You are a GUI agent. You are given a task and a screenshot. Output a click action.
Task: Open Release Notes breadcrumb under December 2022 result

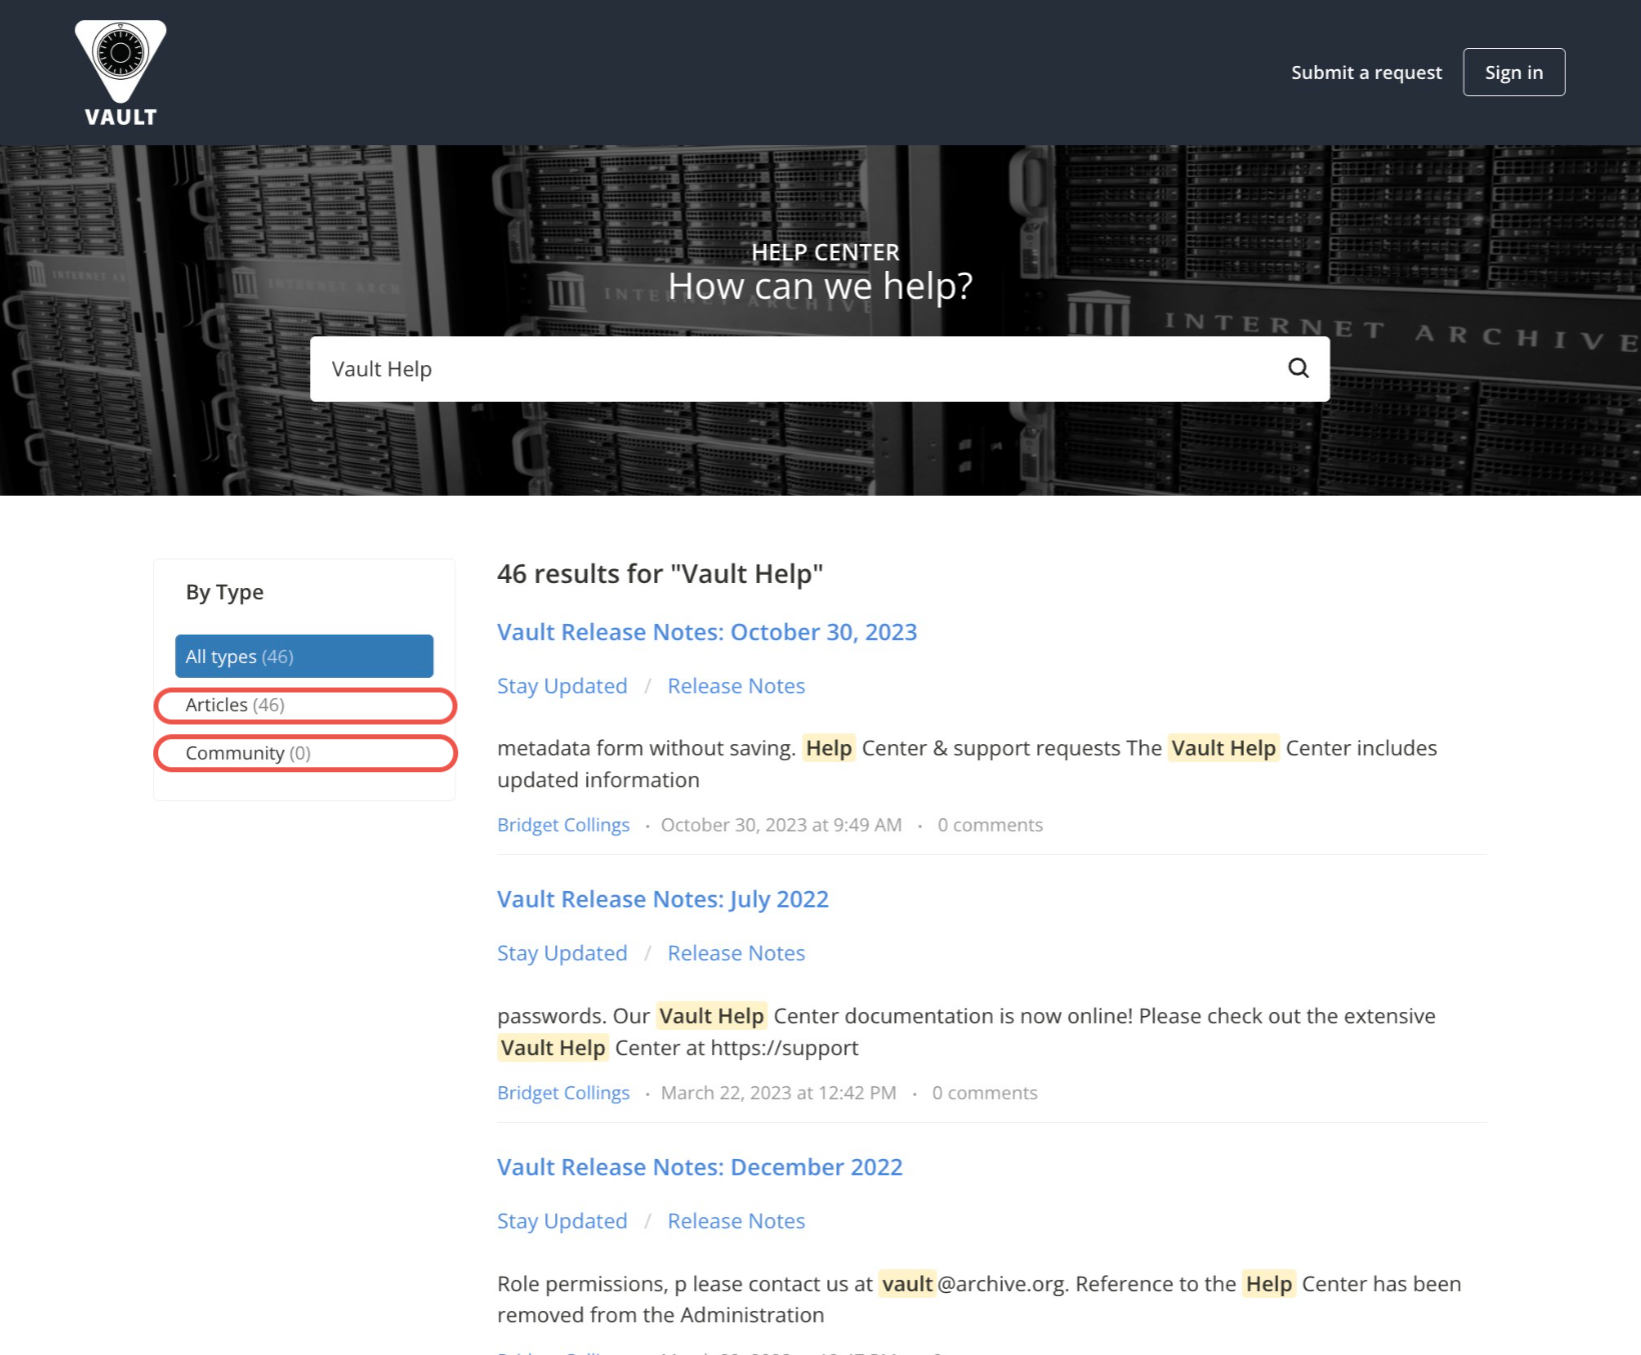click(x=736, y=1221)
